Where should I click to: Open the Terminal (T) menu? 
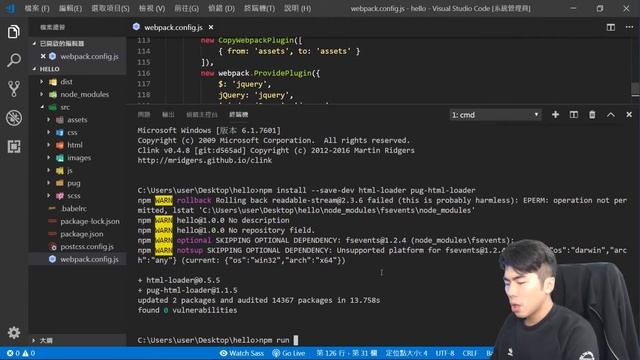tap(259, 8)
